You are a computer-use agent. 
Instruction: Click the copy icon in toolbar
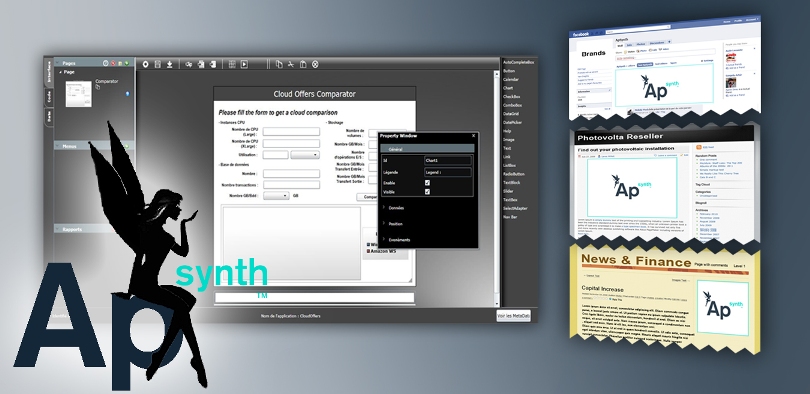(279, 64)
